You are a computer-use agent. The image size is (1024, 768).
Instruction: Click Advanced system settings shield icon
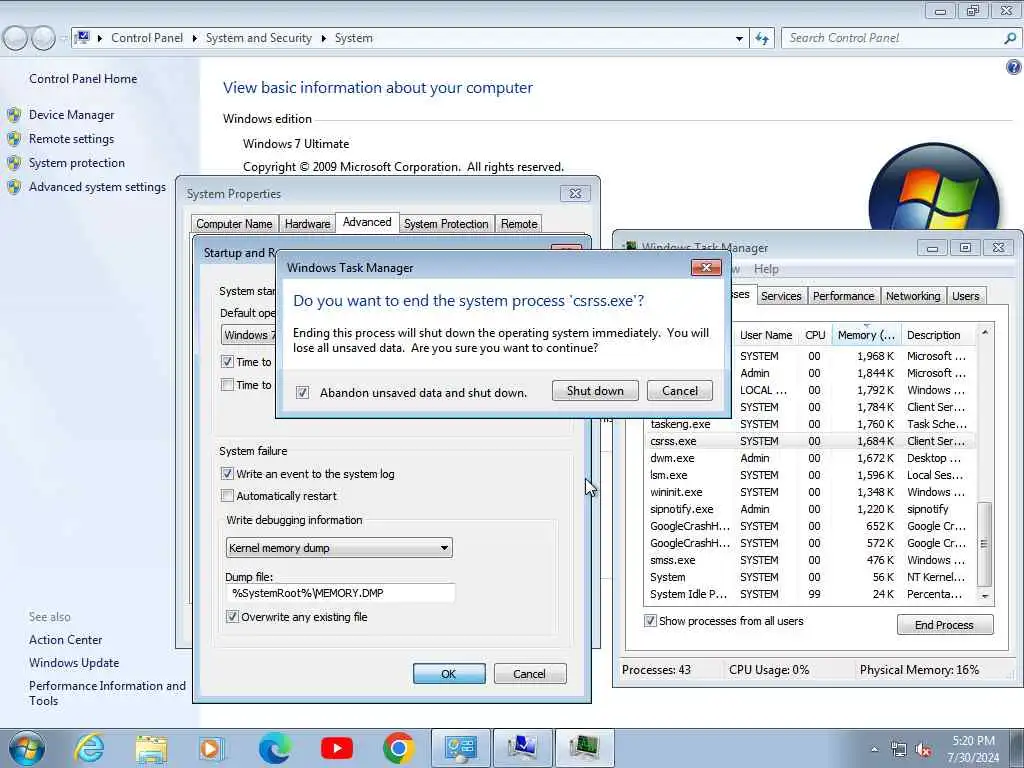[14, 187]
